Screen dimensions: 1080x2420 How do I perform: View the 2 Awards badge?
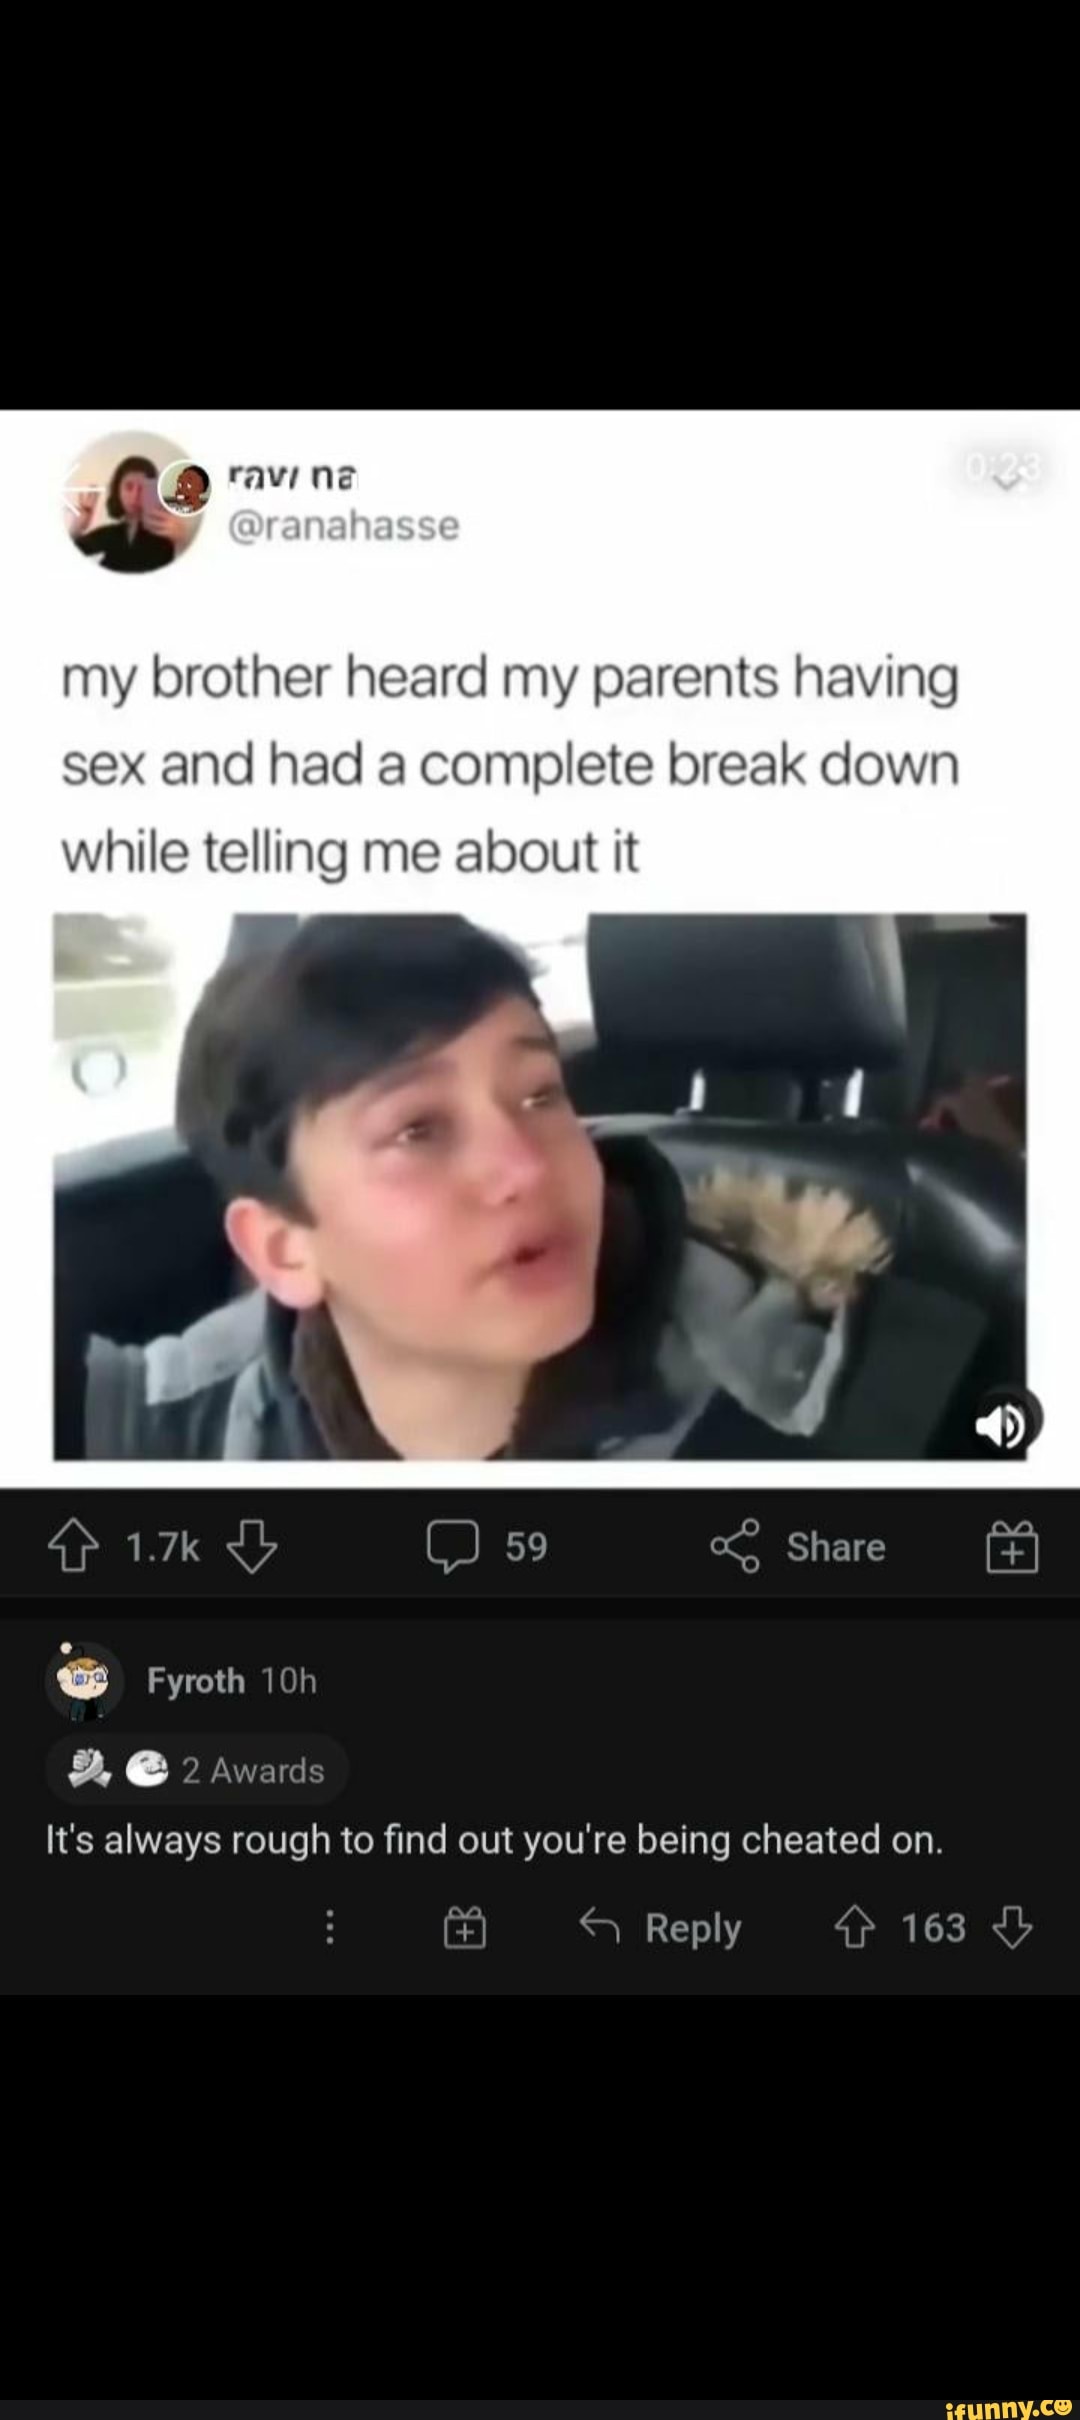coord(198,1769)
